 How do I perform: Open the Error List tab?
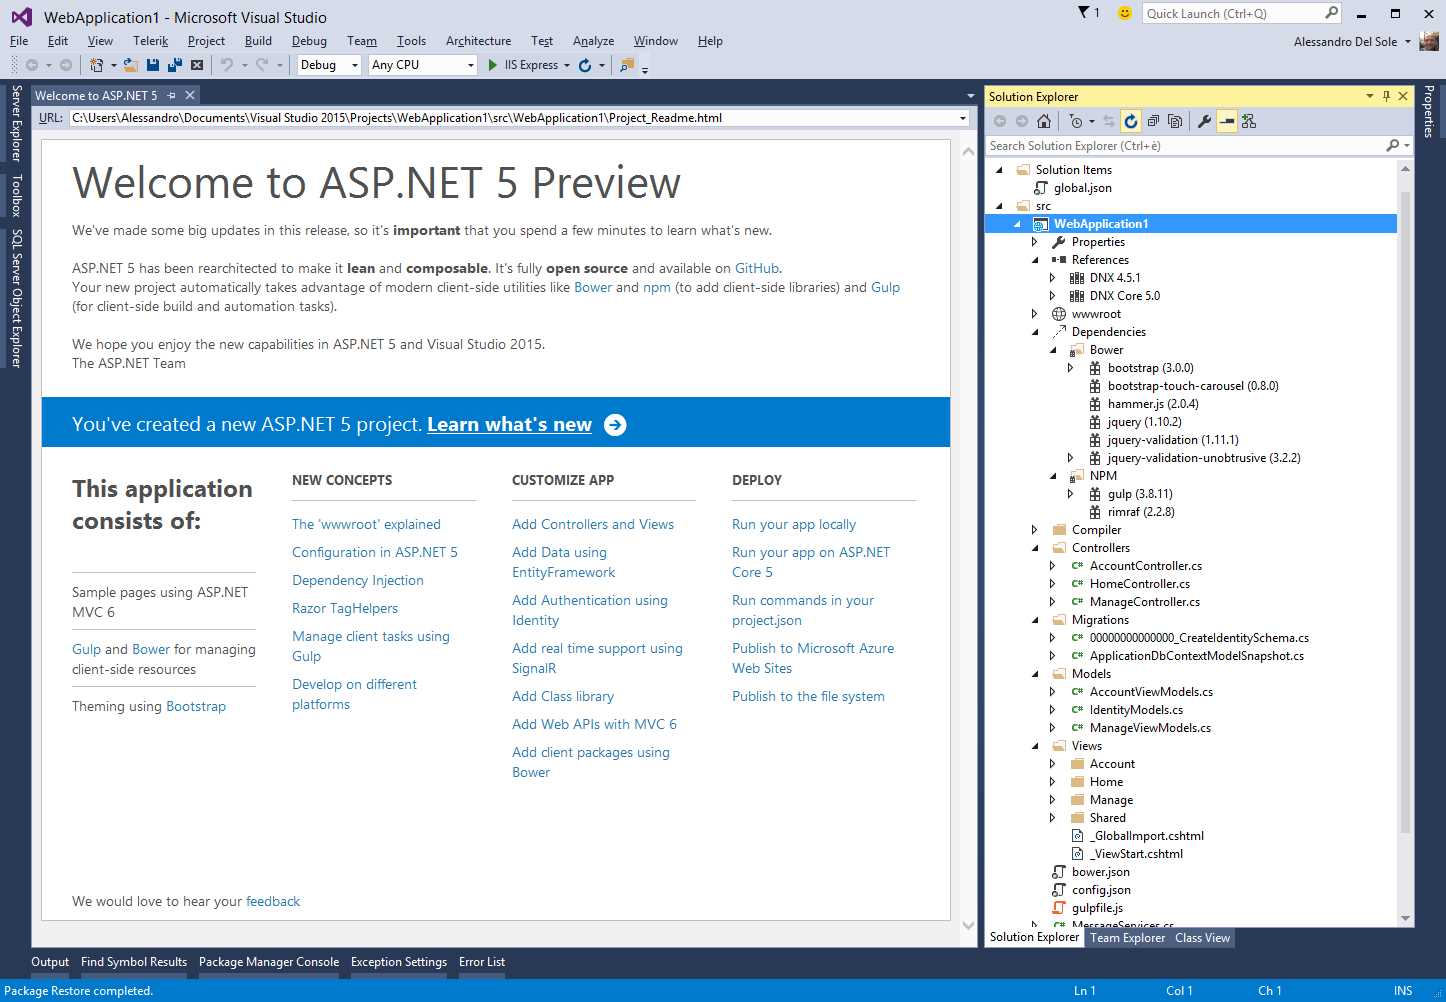point(482,962)
